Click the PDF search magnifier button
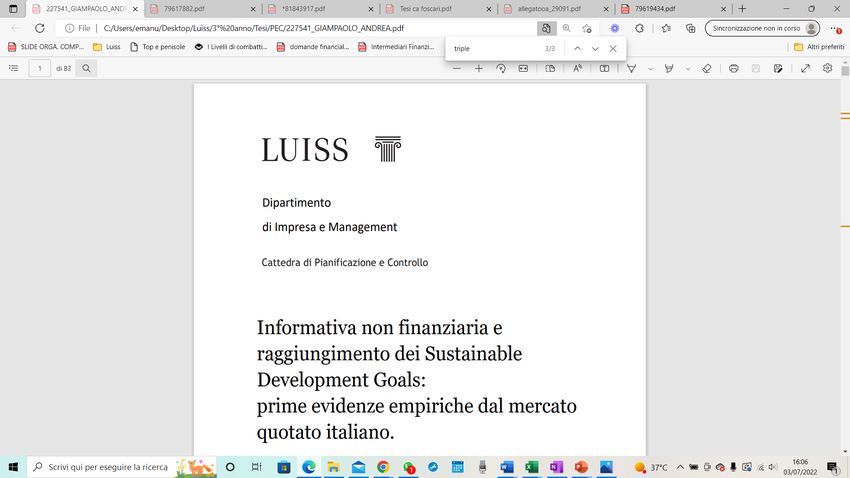The image size is (850, 478). tap(86, 68)
